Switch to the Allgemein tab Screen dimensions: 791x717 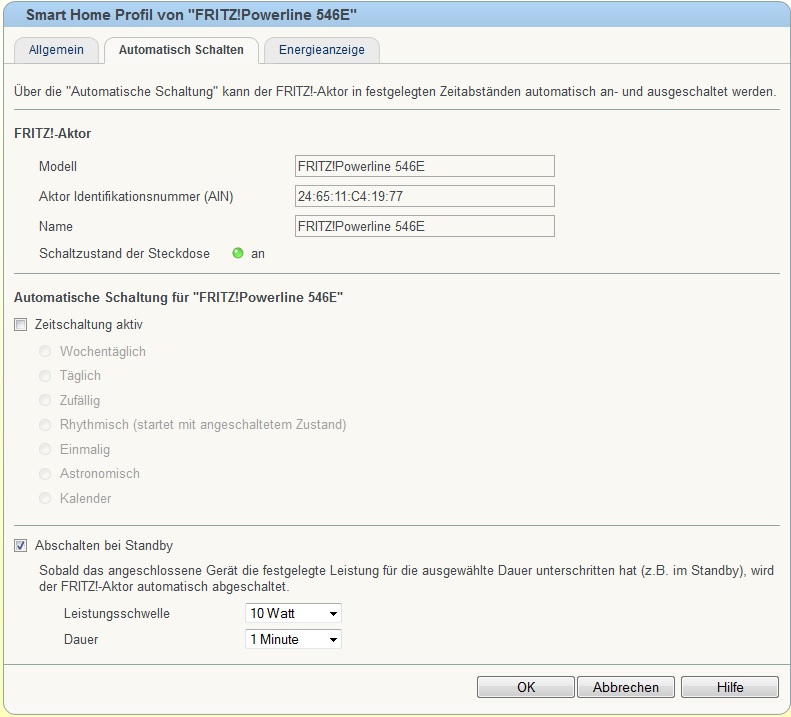(x=56, y=50)
